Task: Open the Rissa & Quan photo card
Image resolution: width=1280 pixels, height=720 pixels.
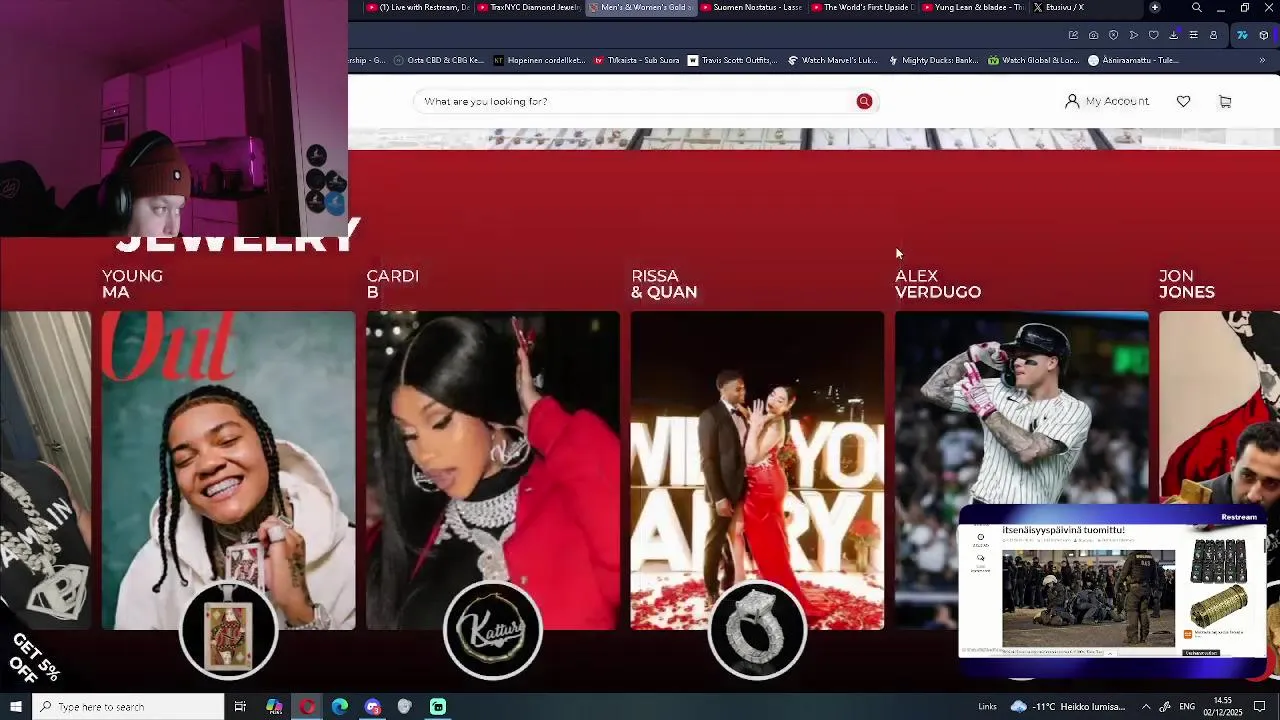Action: (x=757, y=470)
